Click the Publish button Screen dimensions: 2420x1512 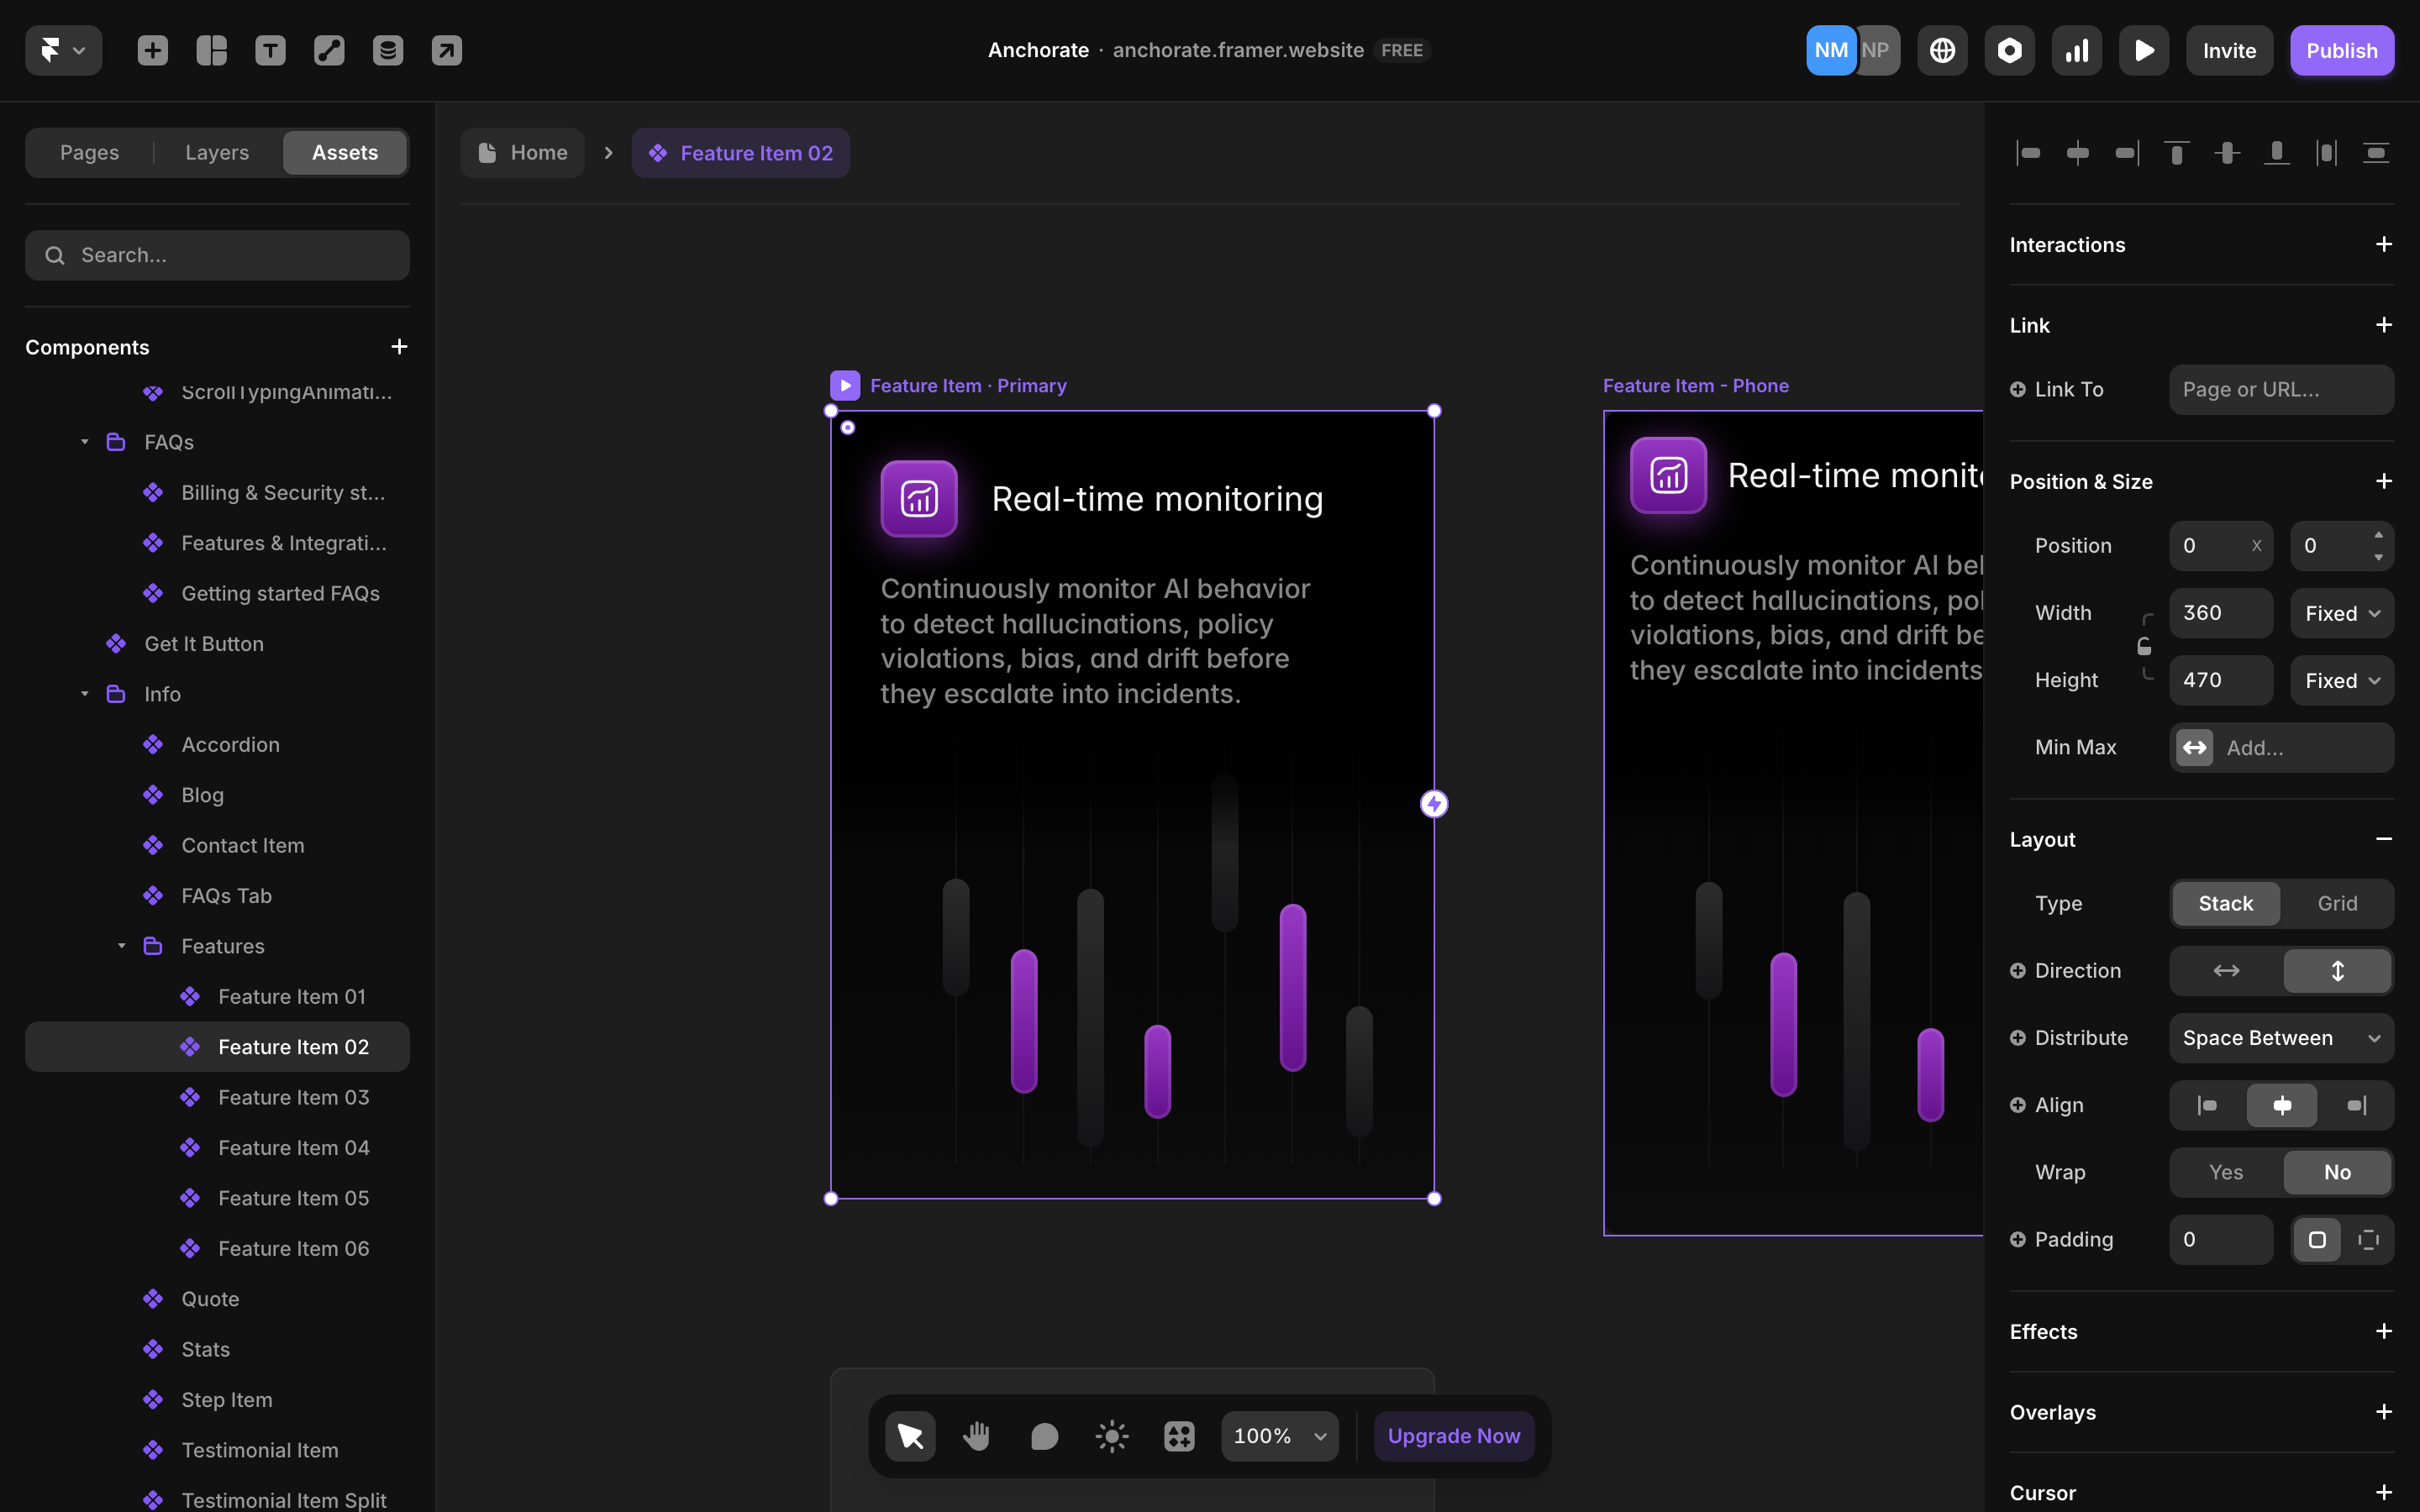2341,50
